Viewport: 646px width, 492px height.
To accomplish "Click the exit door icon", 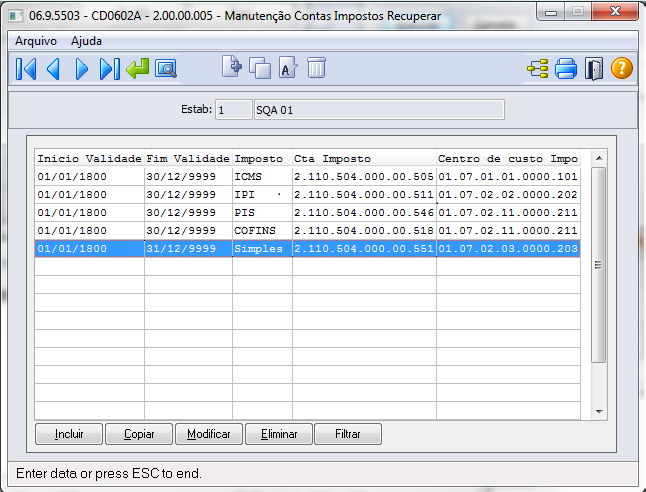I will click(x=594, y=68).
